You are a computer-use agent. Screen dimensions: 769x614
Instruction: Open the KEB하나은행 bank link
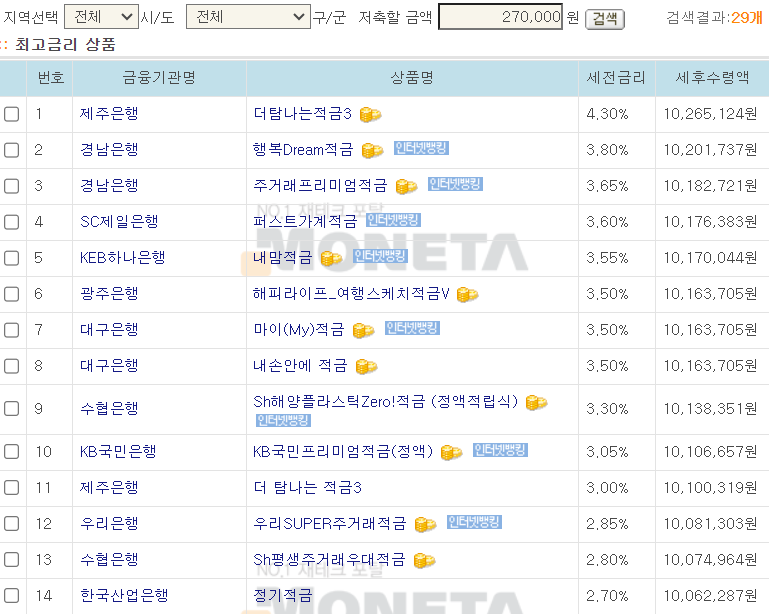[123, 257]
